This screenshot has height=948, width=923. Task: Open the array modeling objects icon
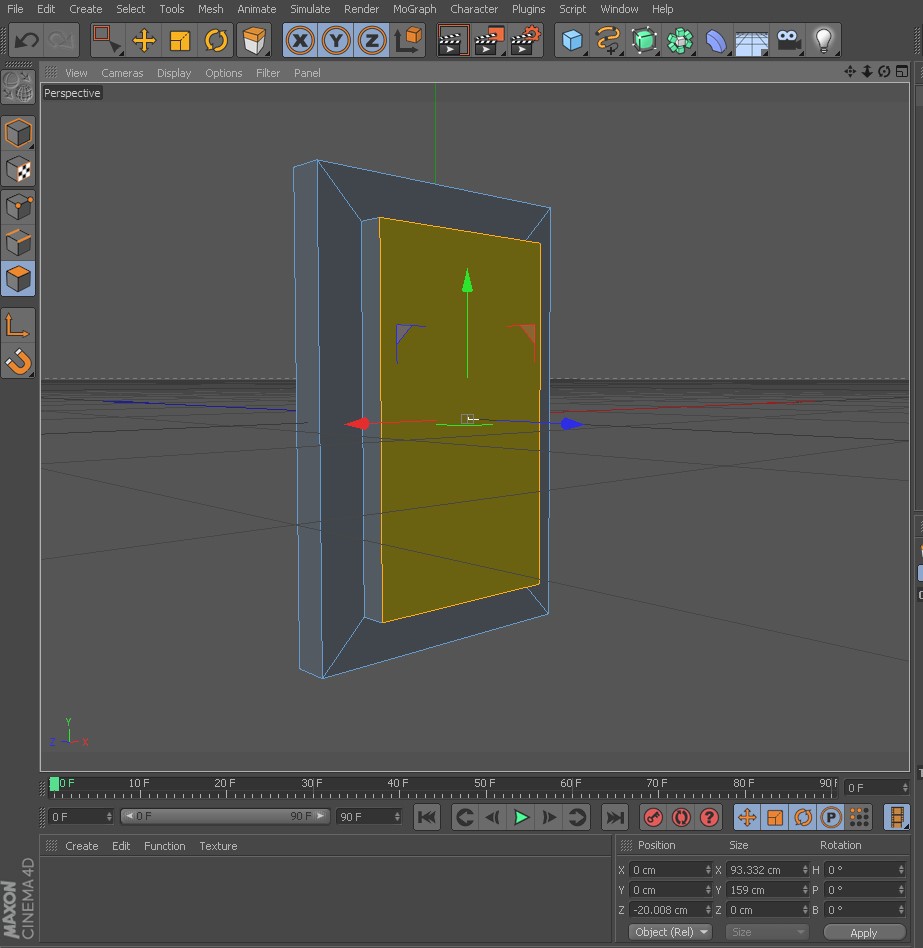point(679,41)
